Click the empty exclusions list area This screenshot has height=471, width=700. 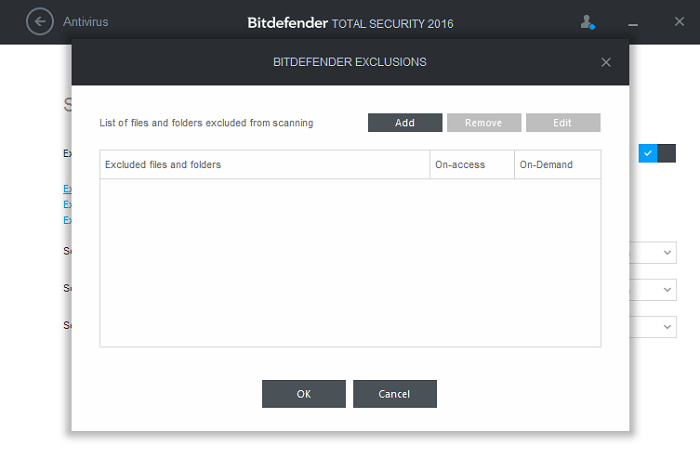pyautogui.click(x=350, y=262)
